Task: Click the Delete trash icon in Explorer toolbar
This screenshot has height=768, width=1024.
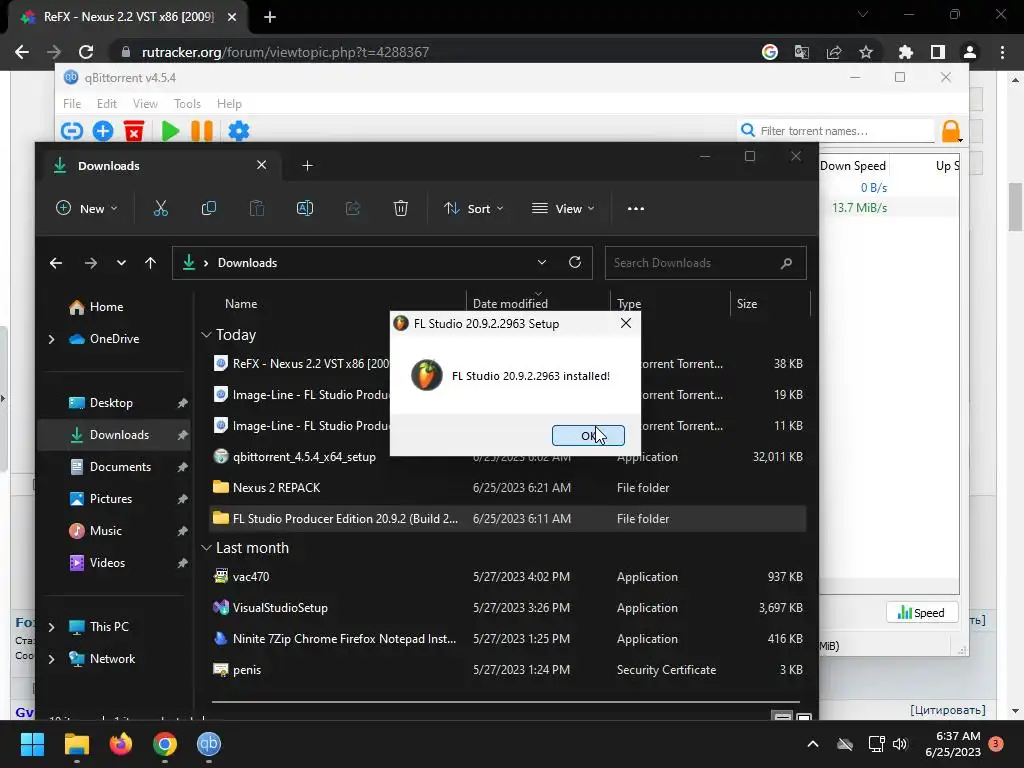Action: 401,208
